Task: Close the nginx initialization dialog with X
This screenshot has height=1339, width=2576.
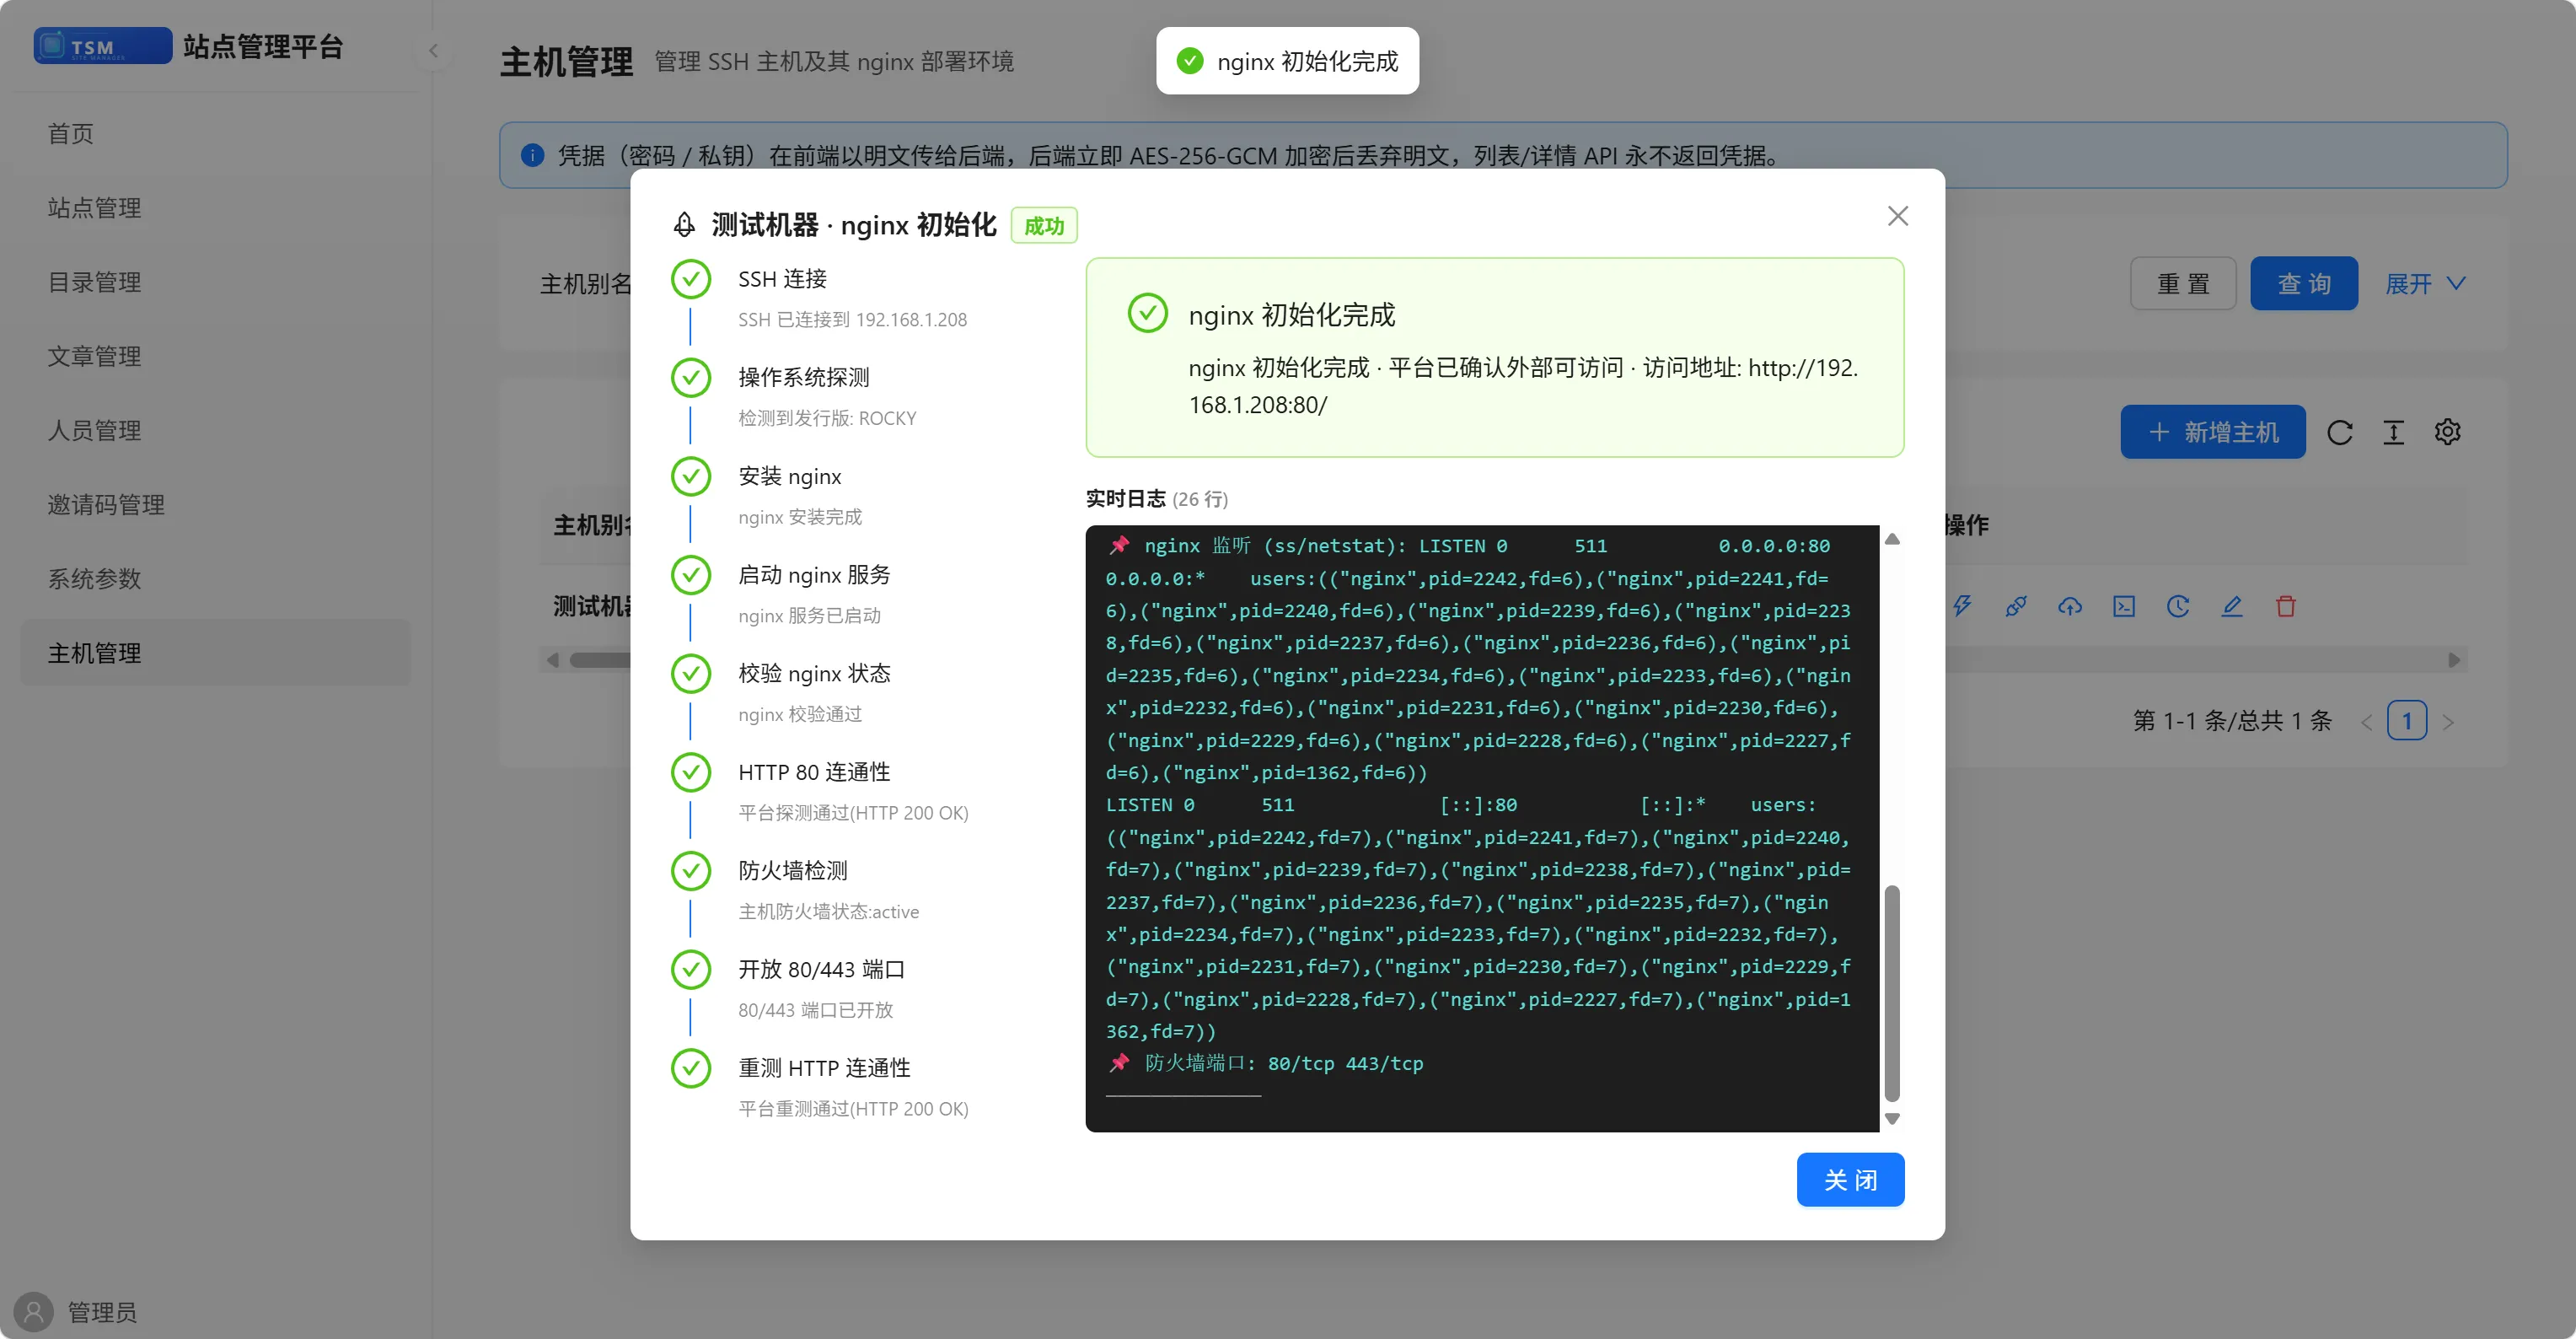Action: [x=1897, y=216]
